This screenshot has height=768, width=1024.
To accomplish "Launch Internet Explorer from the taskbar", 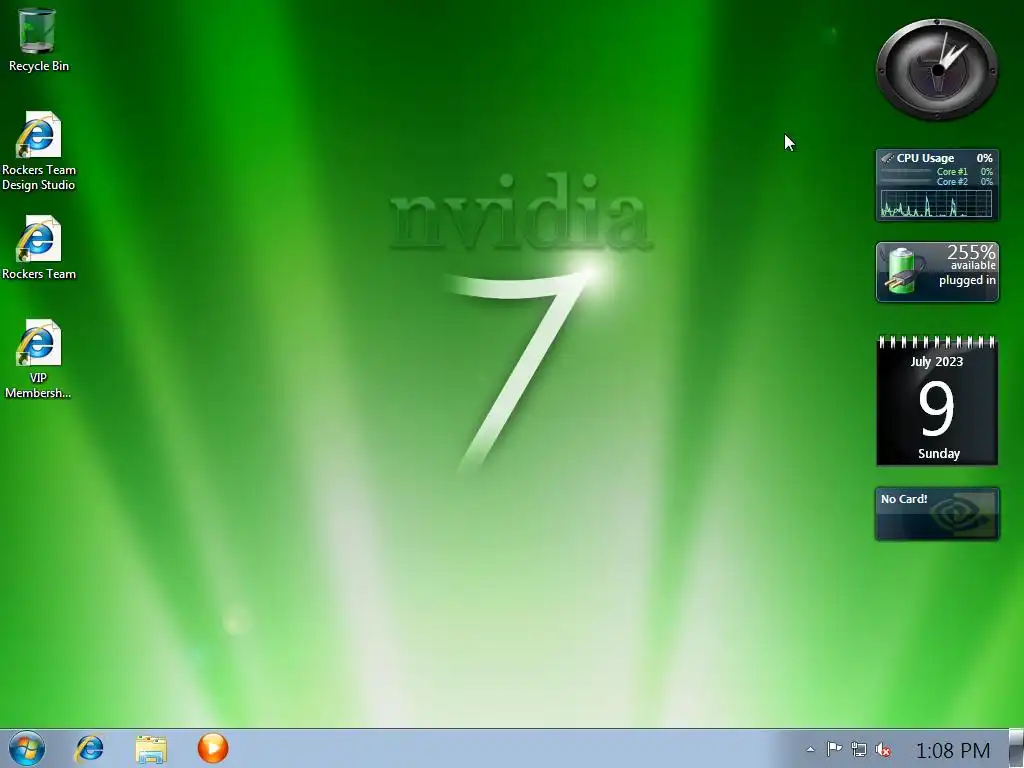I will point(89,748).
